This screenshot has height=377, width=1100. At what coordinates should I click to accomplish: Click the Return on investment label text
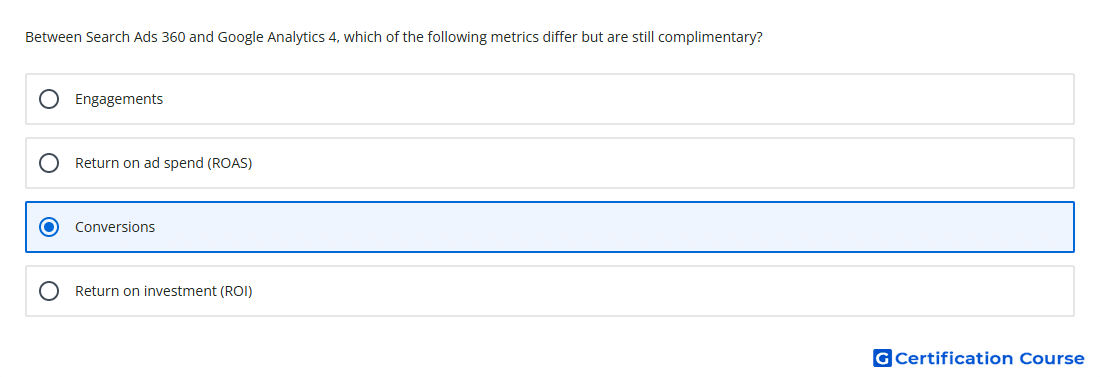(x=163, y=291)
